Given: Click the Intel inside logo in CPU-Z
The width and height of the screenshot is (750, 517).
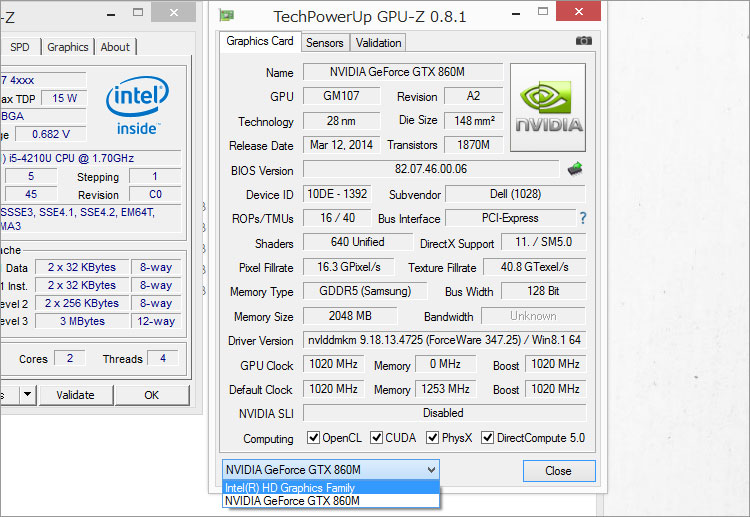Looking at the screenshot, I should (137, 106).
